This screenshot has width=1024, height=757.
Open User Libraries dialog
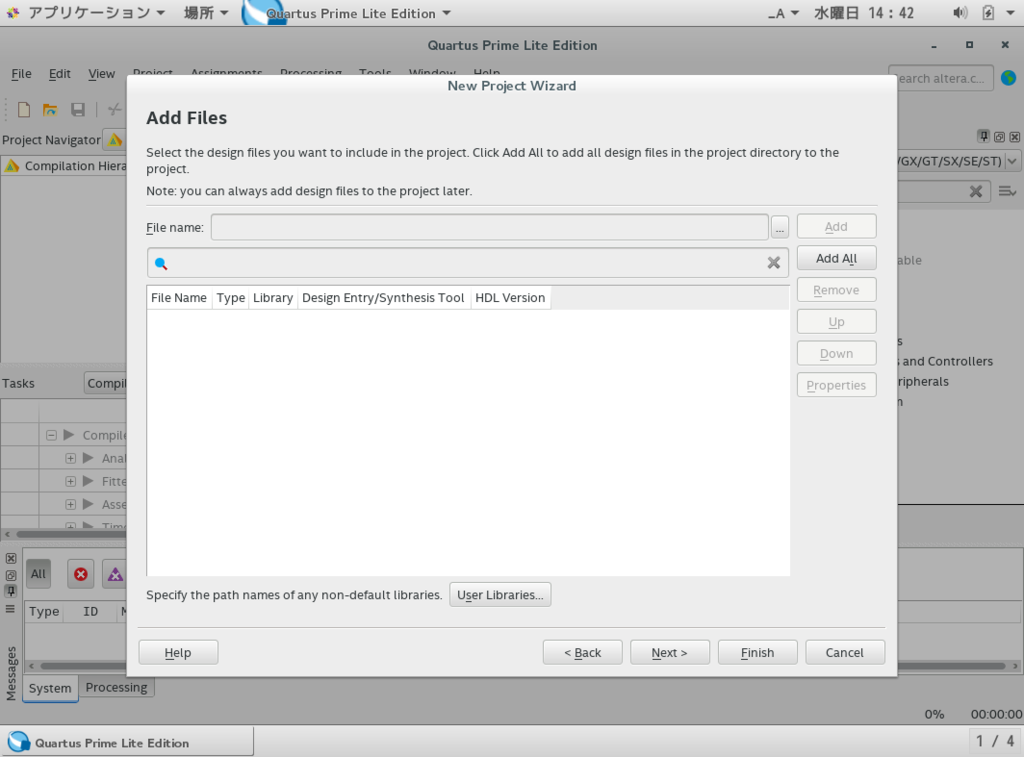(500, 595)
